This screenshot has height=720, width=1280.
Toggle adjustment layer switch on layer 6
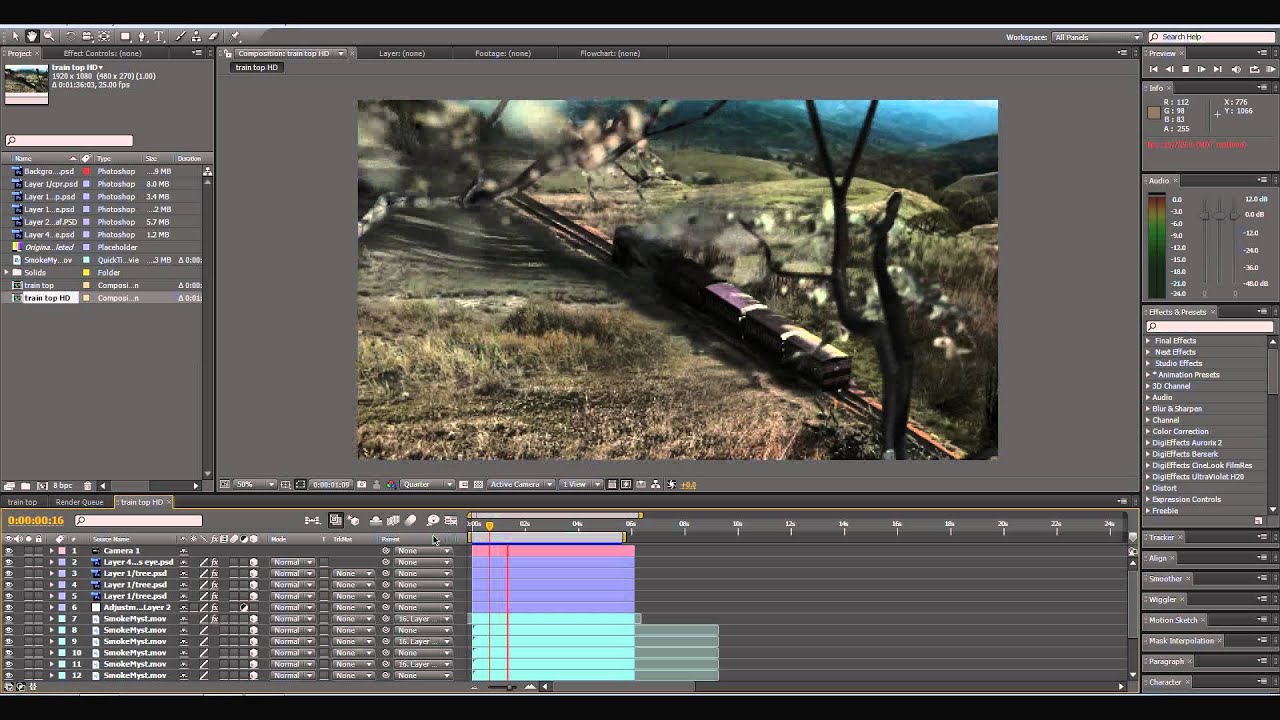(243, 607)
